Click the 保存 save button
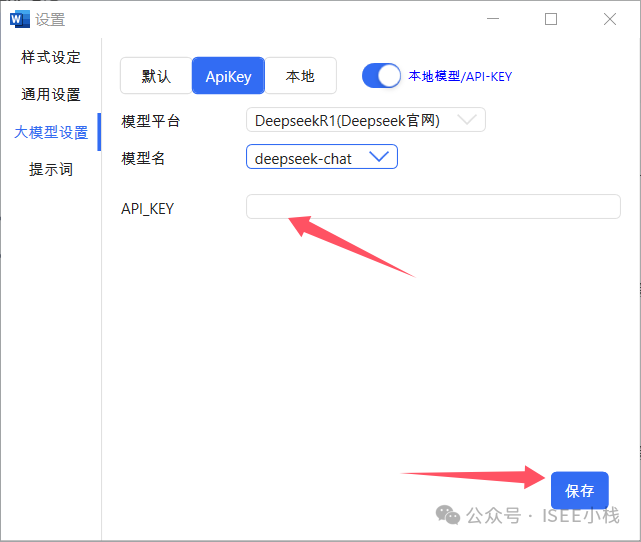This screenshot has height=542, width=641. [580, 490]
